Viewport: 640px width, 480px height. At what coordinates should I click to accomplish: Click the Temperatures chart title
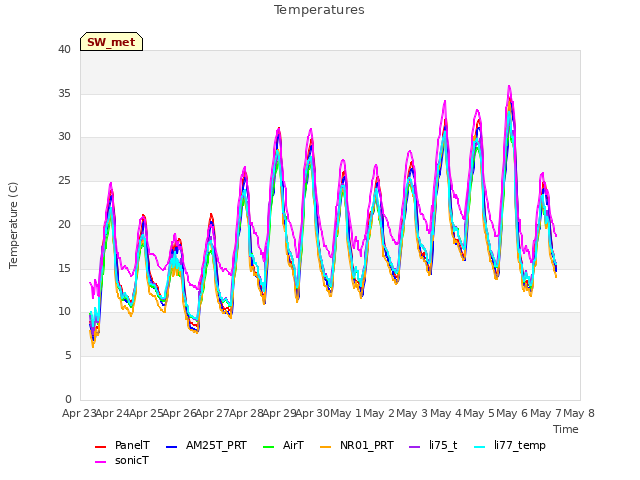click(319, 10)
